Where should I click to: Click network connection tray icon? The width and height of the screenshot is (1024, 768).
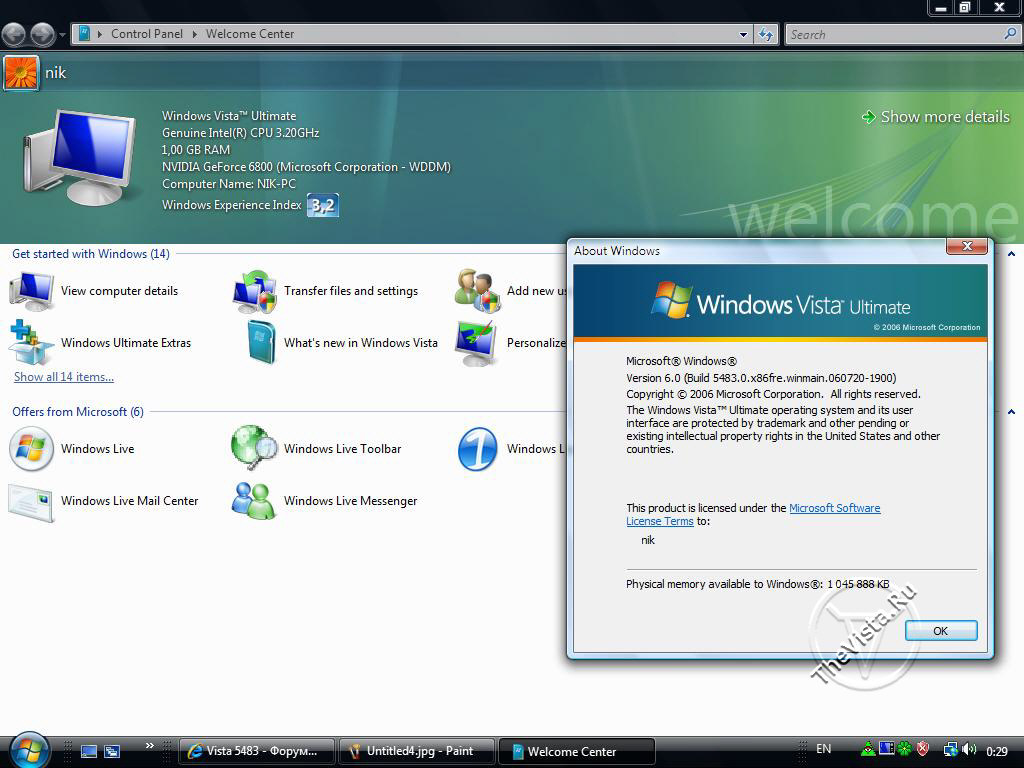point(951,750)
